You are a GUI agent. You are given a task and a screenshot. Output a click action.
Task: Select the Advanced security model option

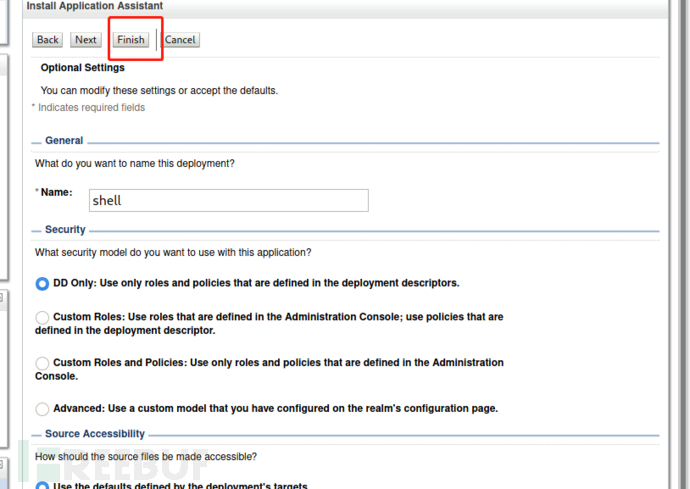click(x=42, y=409)
